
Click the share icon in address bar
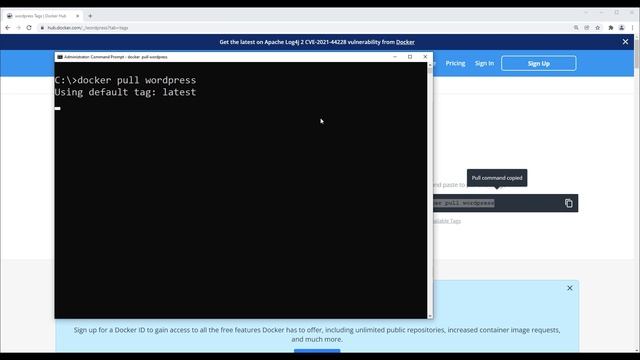(x=587, y=28)
